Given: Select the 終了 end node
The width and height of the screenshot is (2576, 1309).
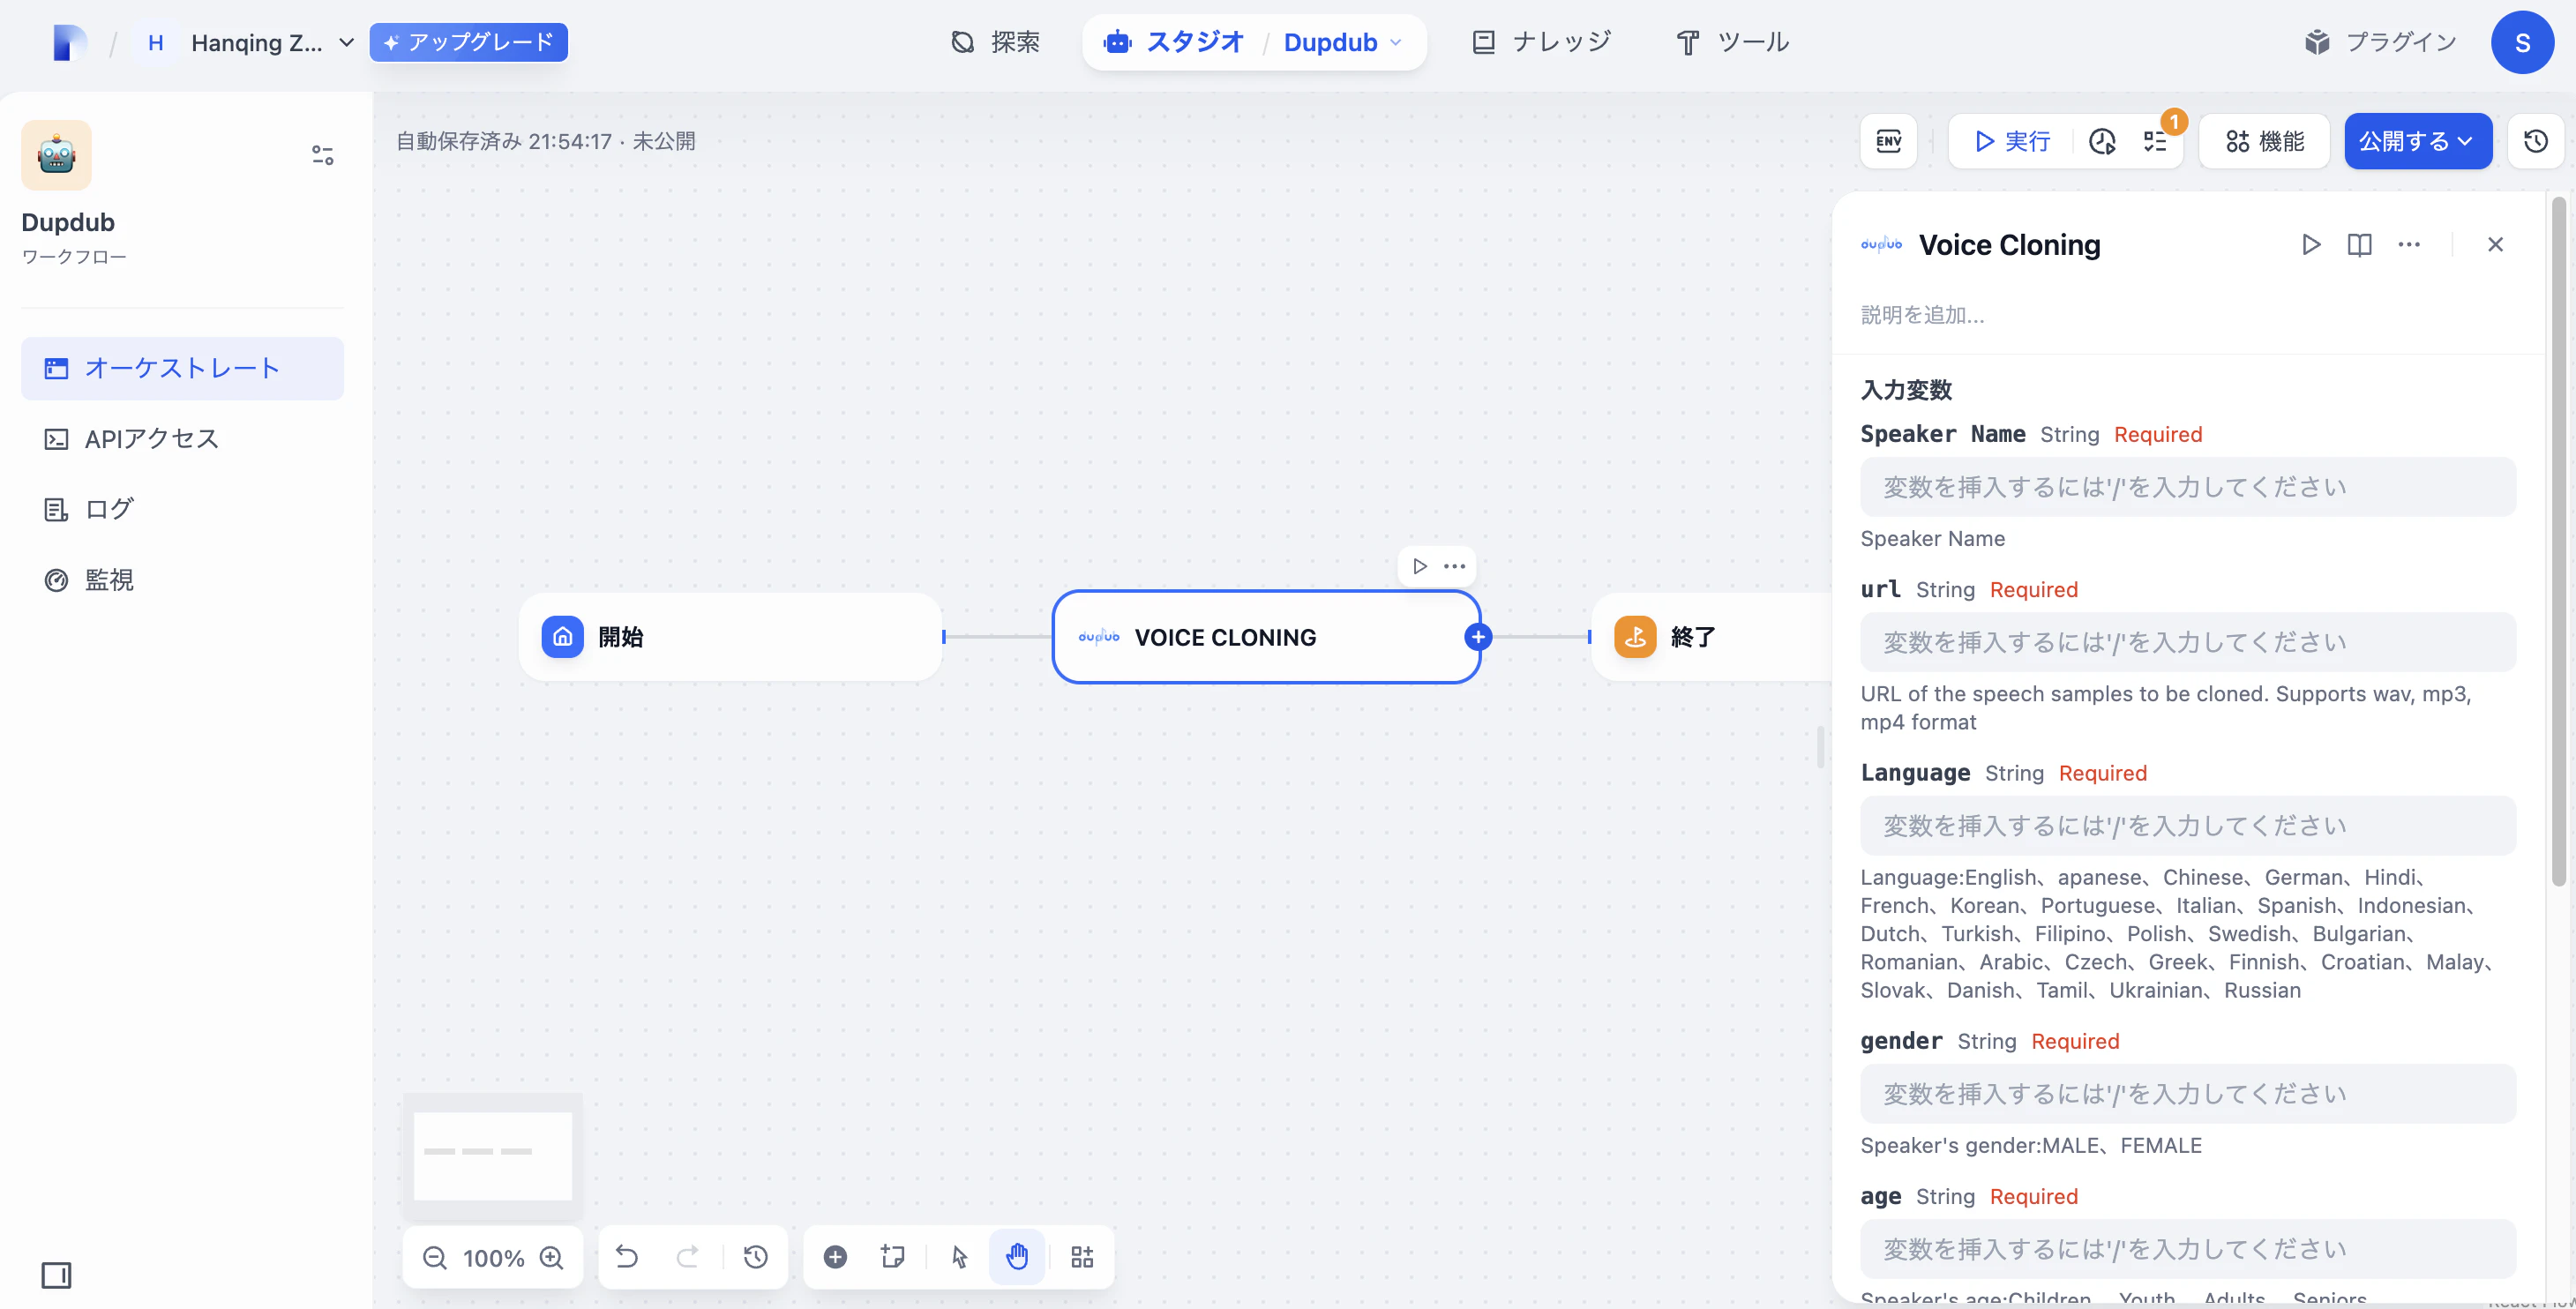Looking at the screenshot, I should tap(1712, 637).
